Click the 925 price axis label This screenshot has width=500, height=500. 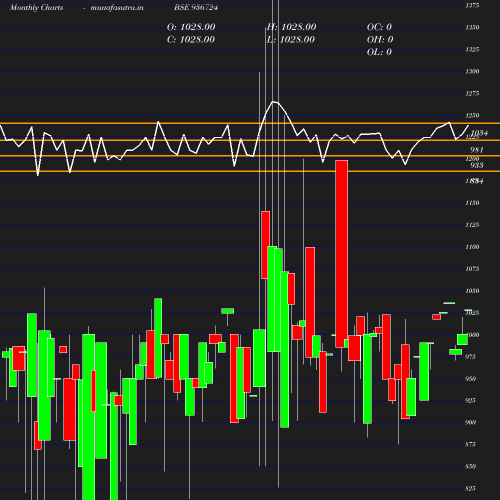(x=470, y=400)
